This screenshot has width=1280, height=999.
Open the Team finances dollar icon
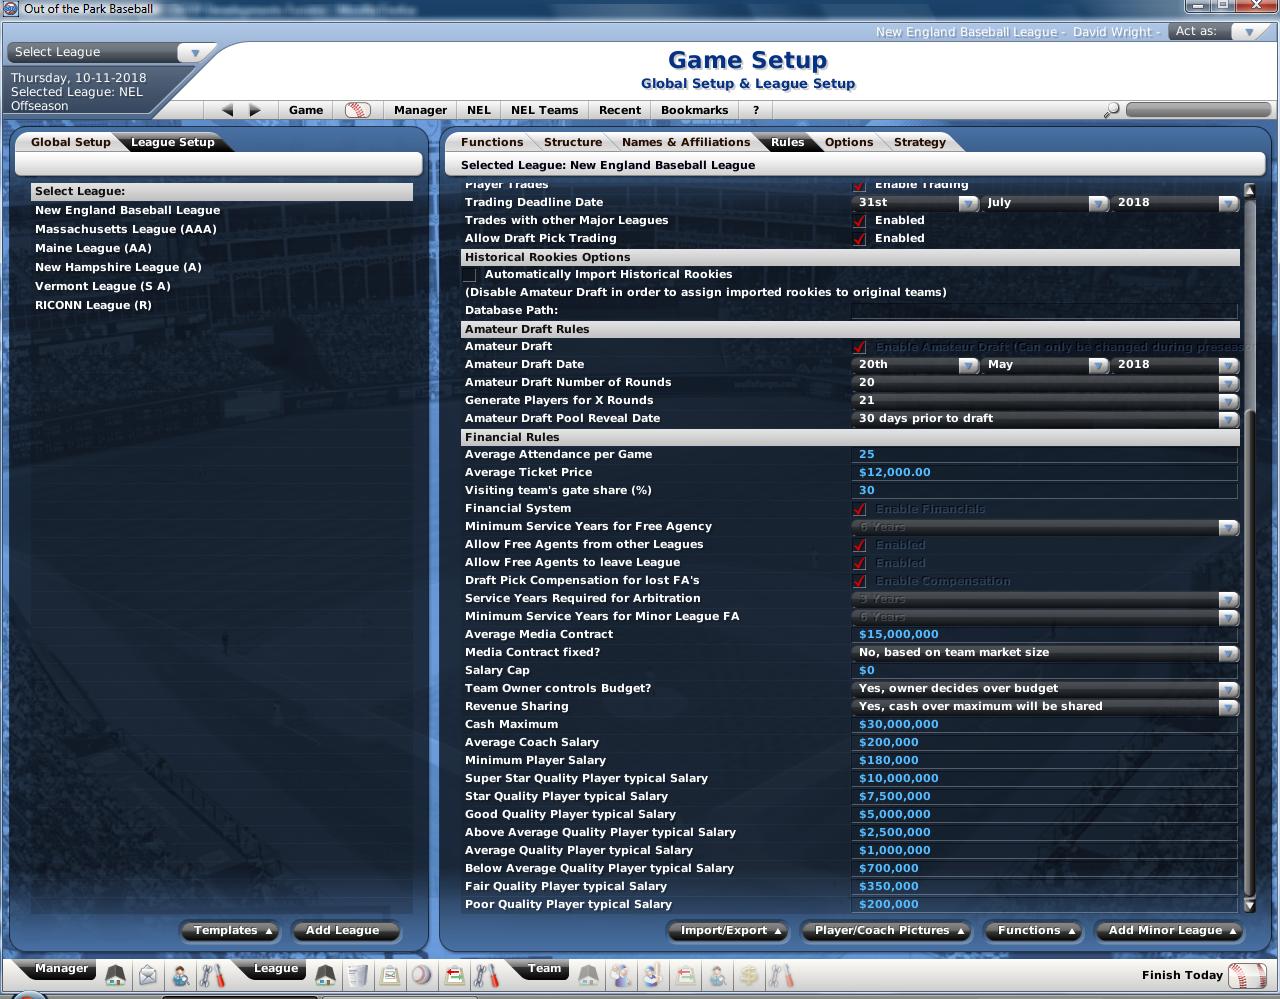pos(749,976)
